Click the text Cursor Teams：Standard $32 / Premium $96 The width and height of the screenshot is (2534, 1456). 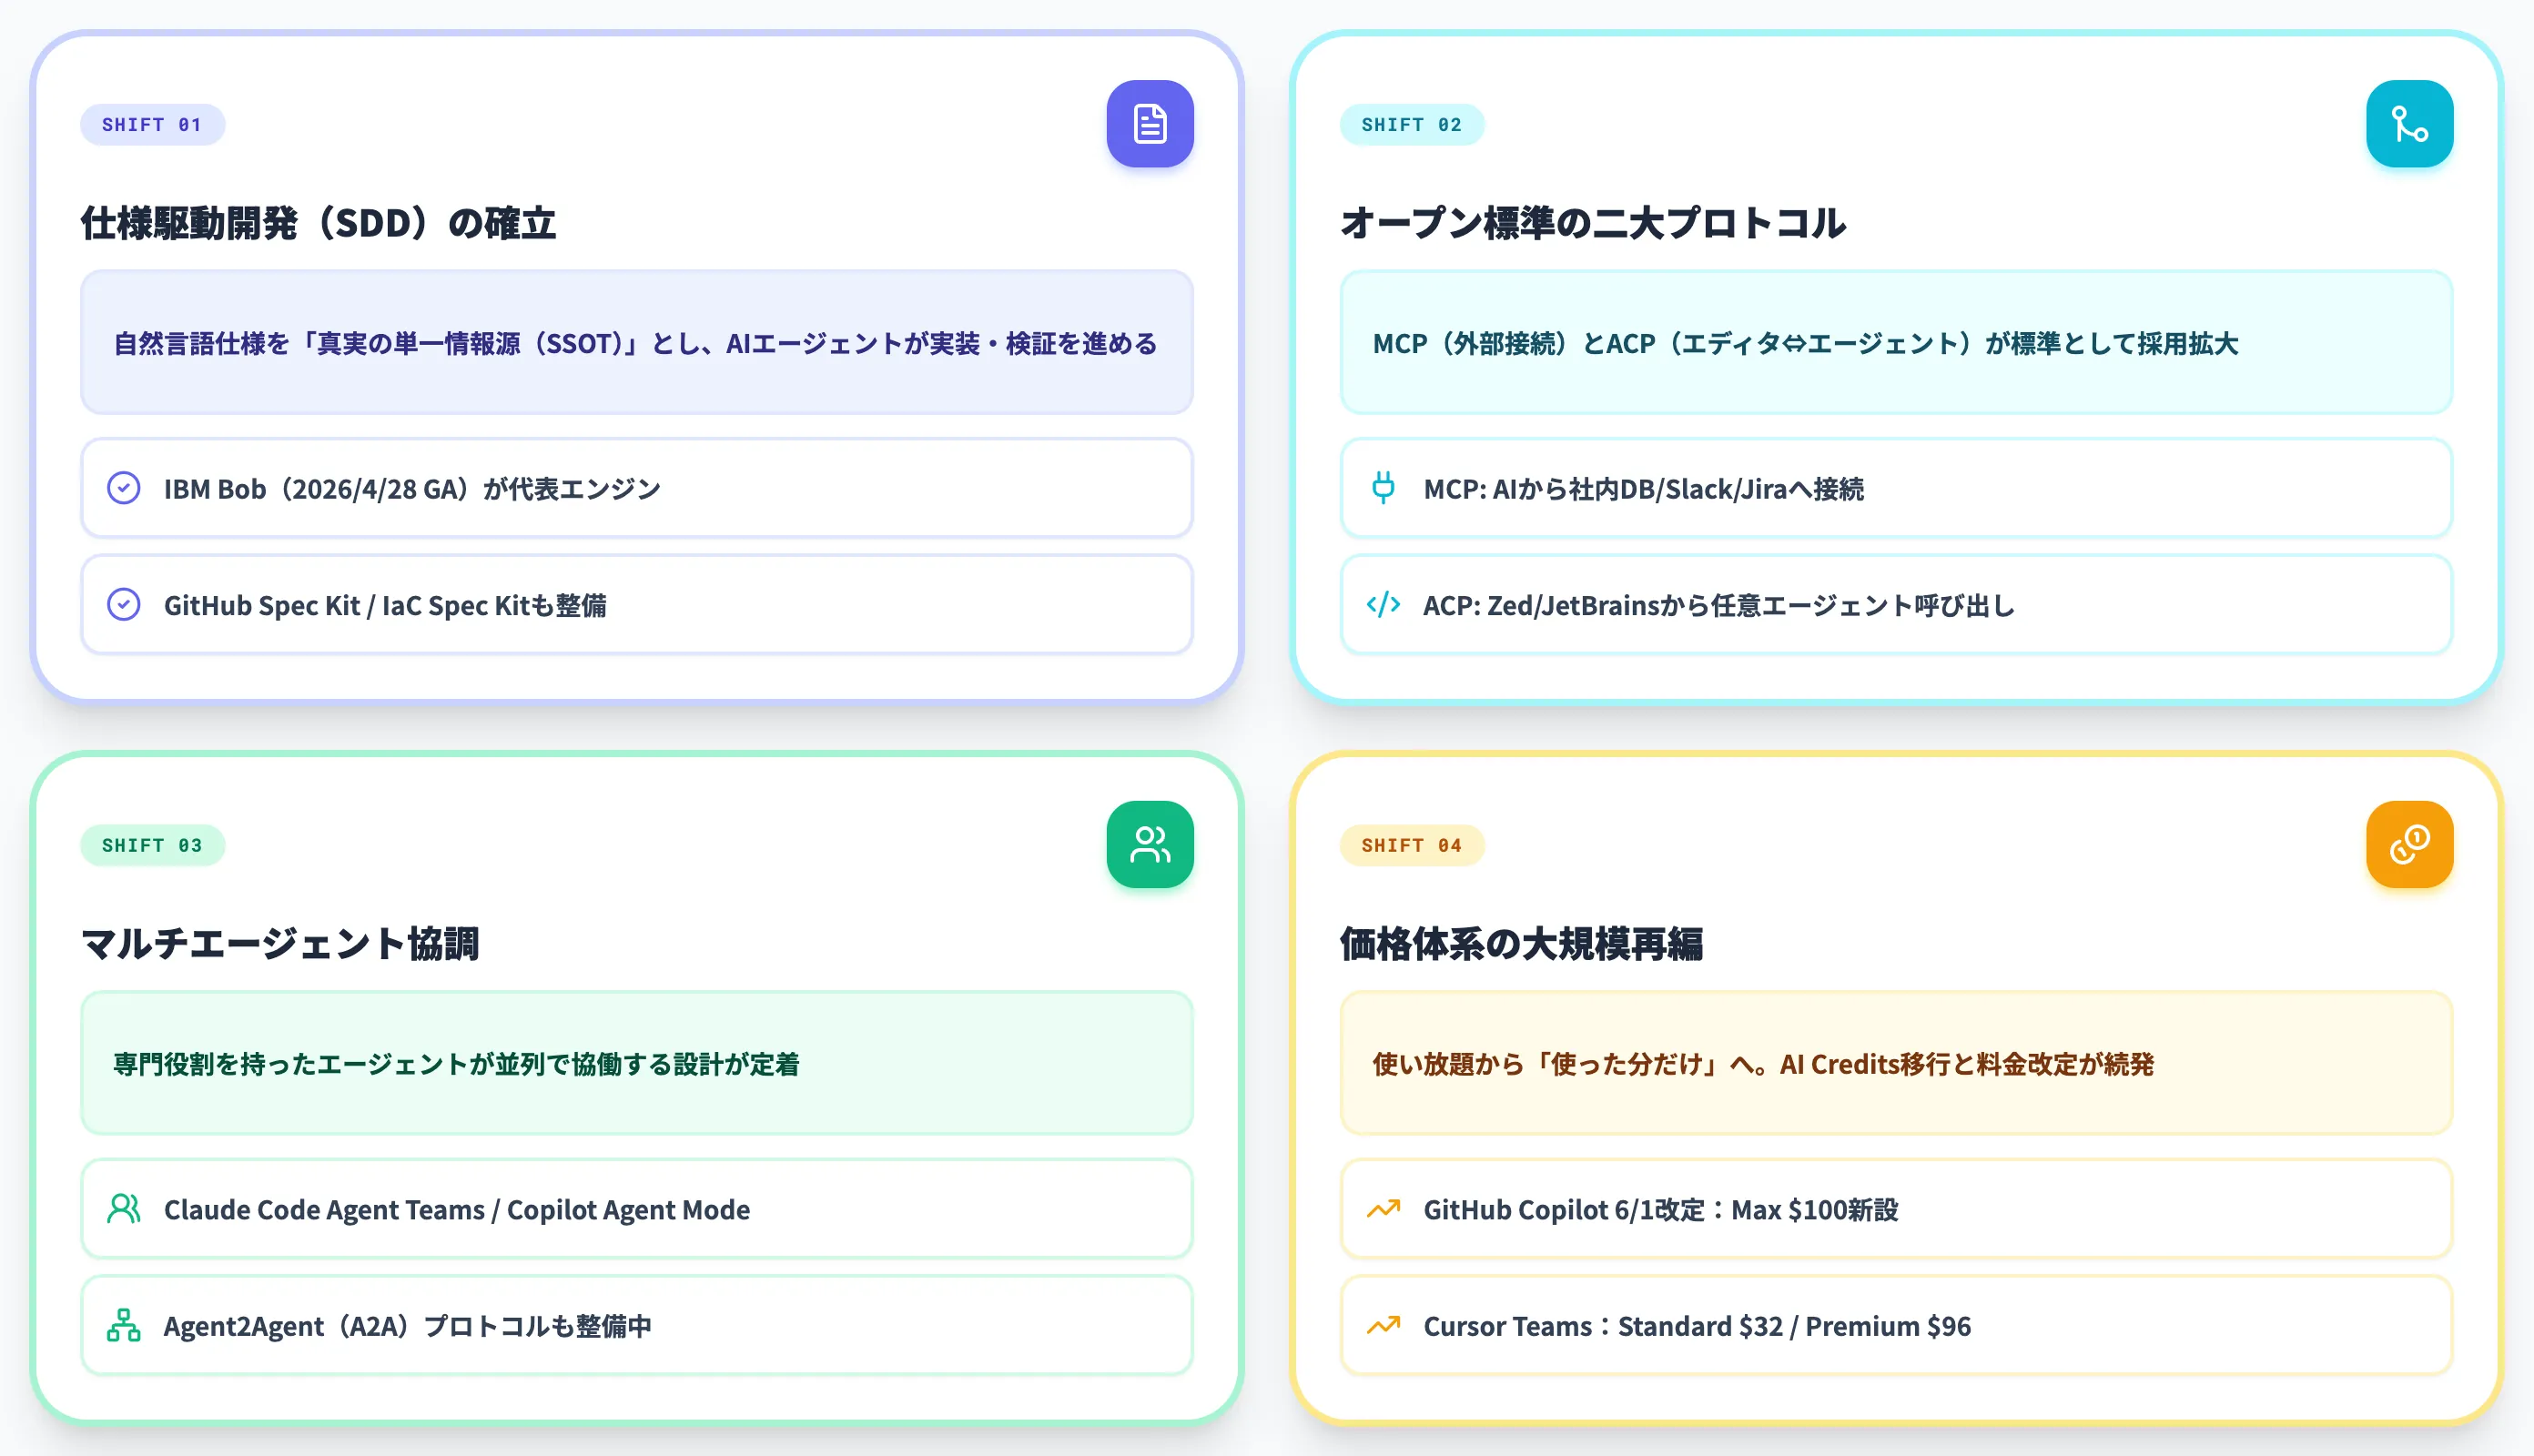[x=1697, y=1325]
